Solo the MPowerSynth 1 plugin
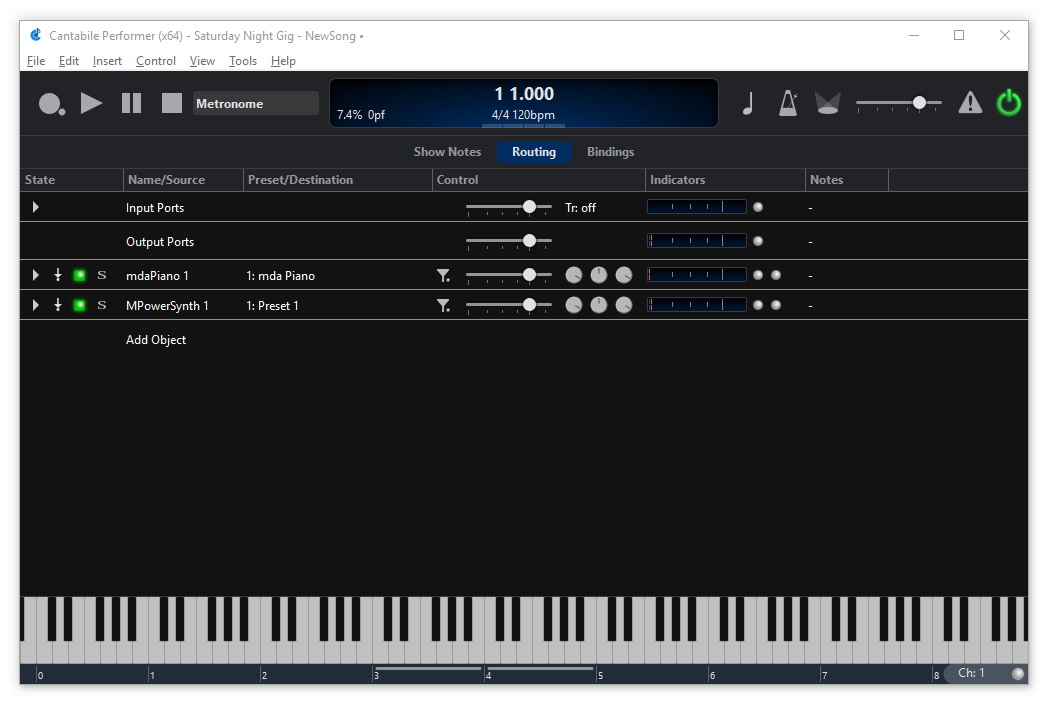 point(102,305)
